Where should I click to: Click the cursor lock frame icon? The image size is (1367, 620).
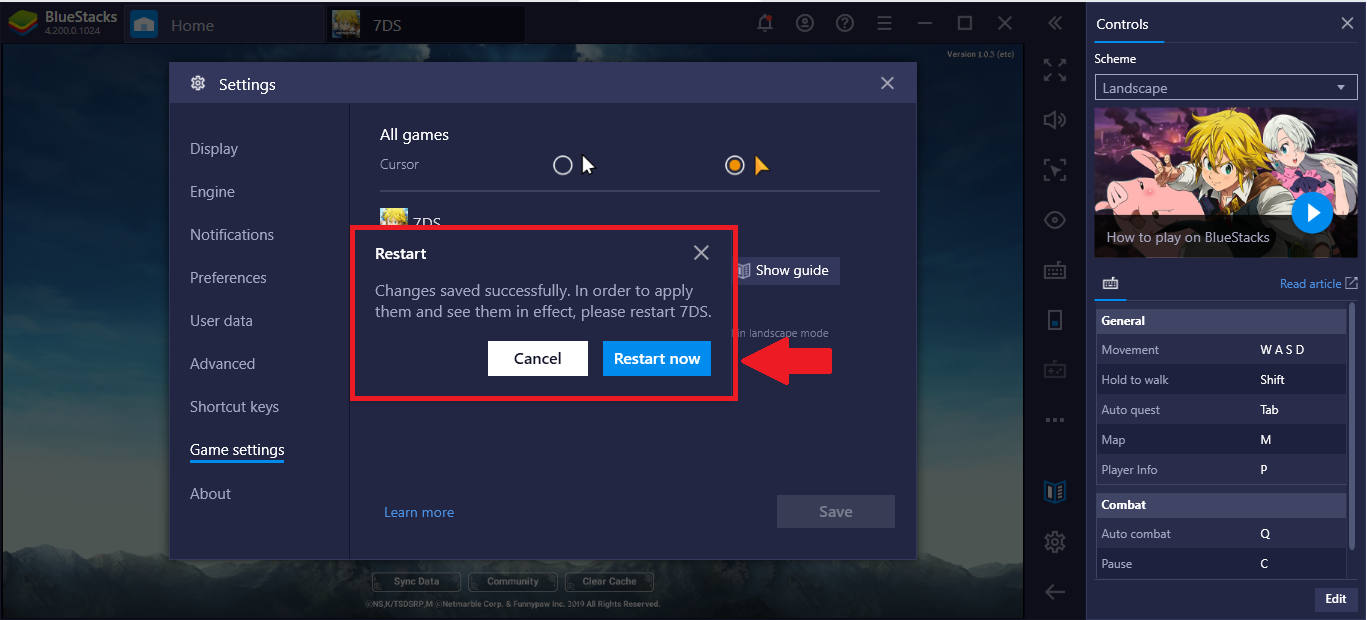1055,170
